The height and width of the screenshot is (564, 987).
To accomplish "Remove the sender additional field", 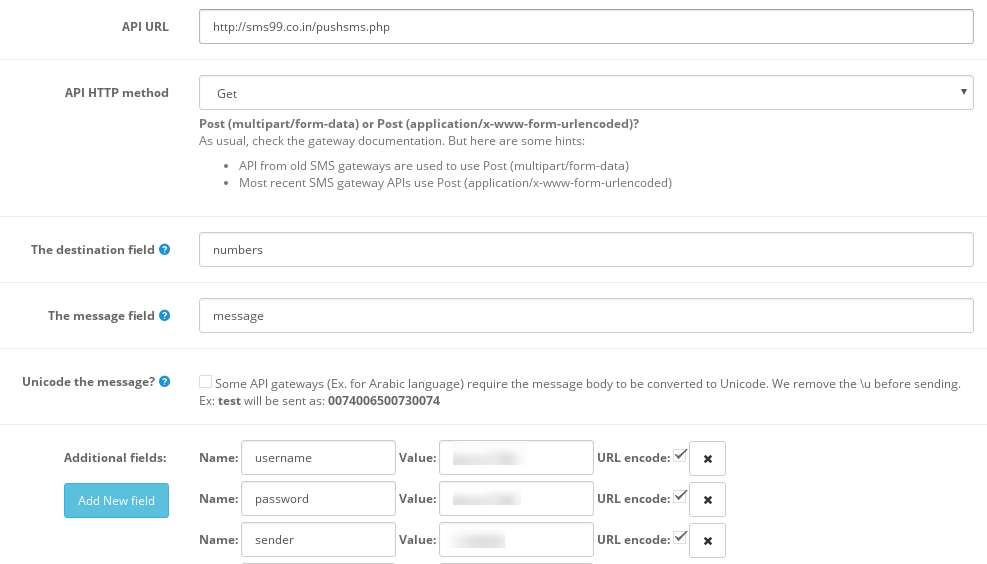I will coord(707,540).
